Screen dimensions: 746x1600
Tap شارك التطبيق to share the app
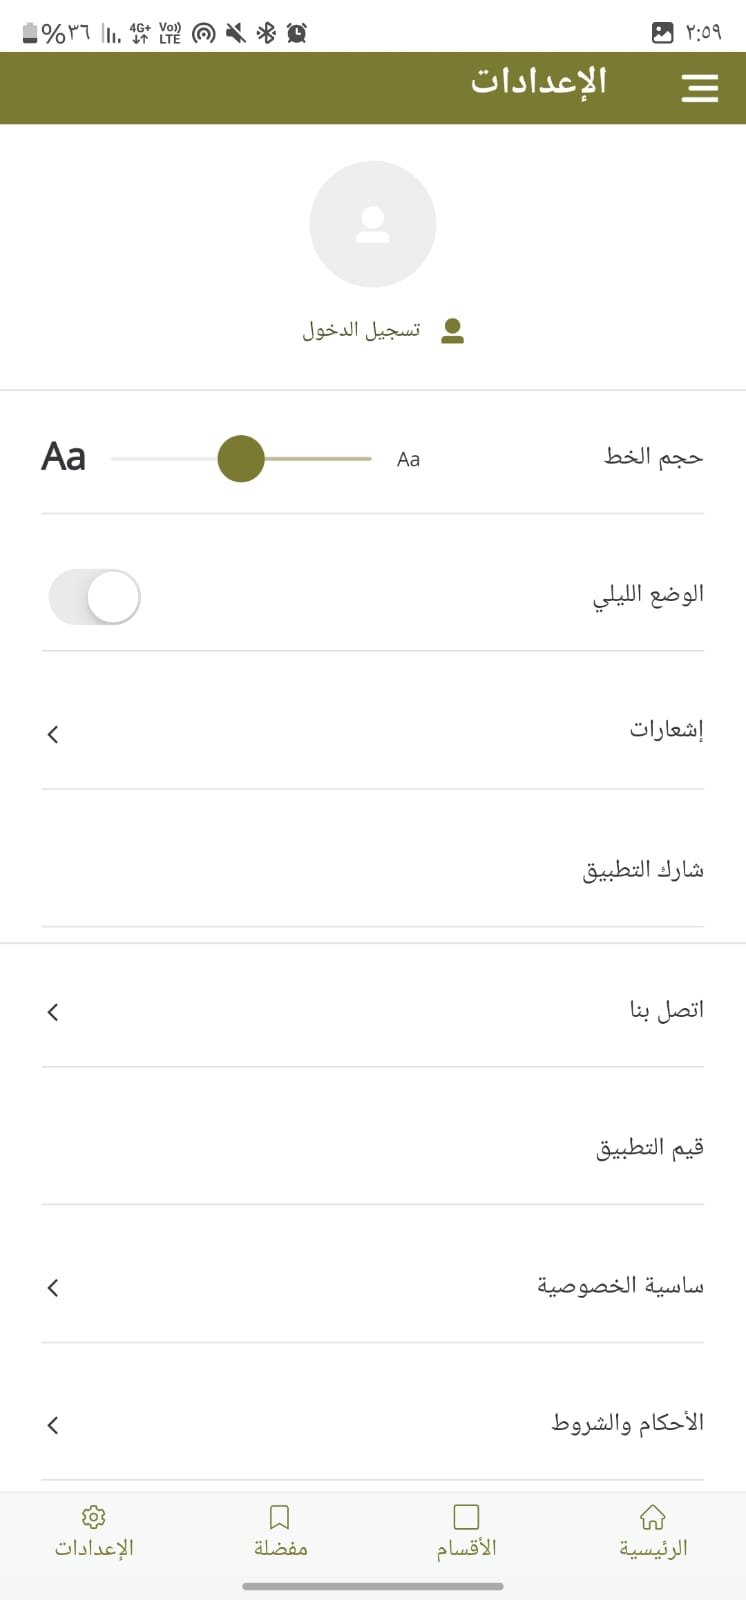(643, 870)
